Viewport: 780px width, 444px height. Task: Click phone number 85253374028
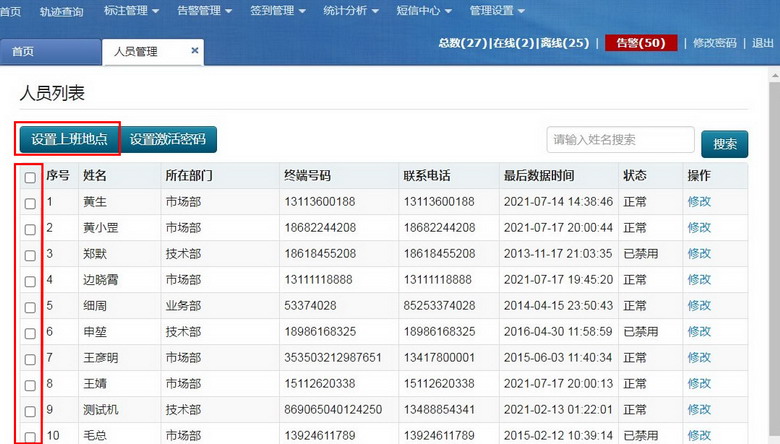pyautogui.click(x=439, y=305)
